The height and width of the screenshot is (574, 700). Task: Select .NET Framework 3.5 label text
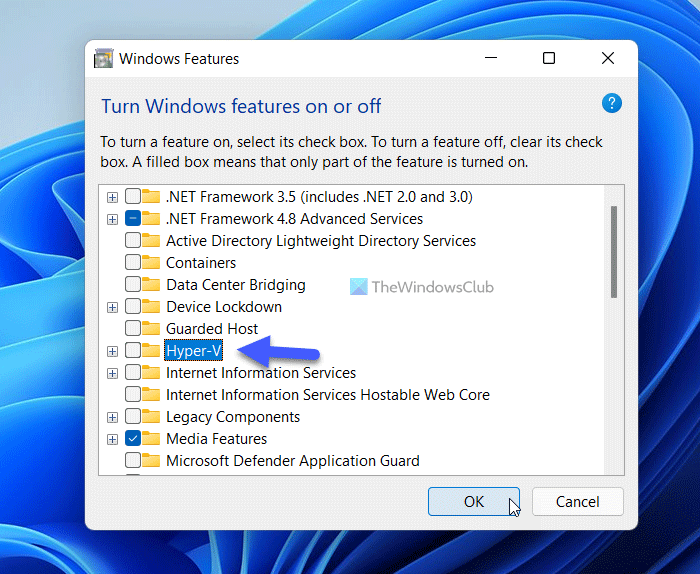point(319,197)
